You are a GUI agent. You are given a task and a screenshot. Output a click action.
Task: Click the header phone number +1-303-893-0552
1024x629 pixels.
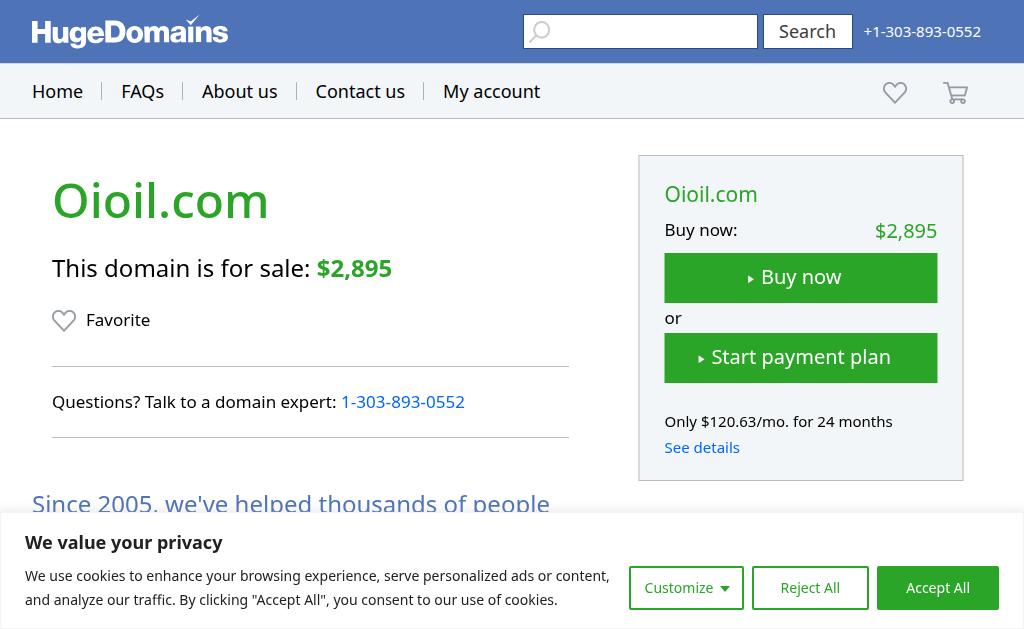pyautogui.click(x=921, y=32)
